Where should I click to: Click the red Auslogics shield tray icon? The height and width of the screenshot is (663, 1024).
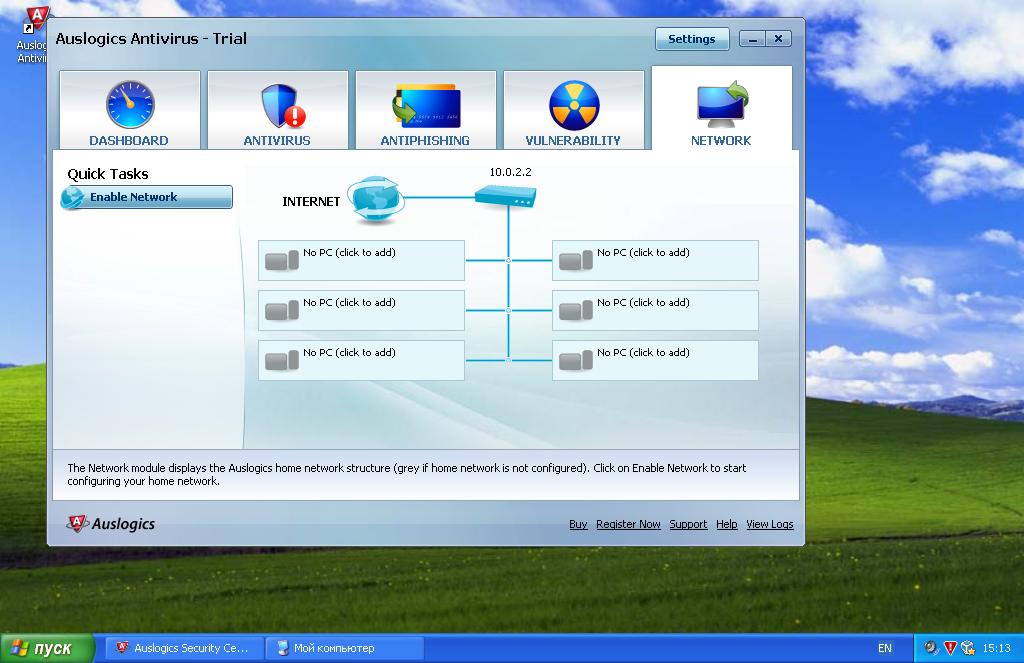pos(950,648)
